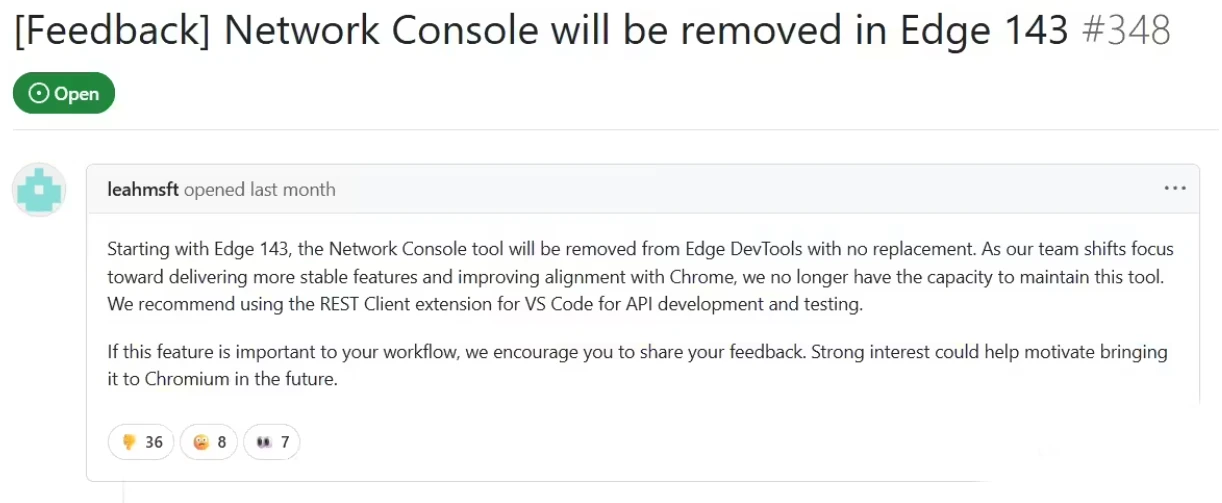Click the issue number #348

(x=1126, y=32)
